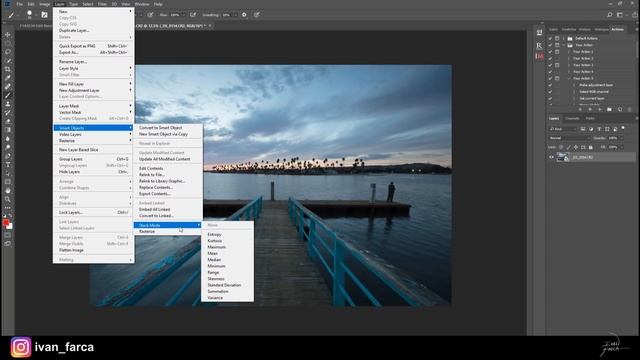Open the layer Kind filter dropdown

tap(562, 129)
